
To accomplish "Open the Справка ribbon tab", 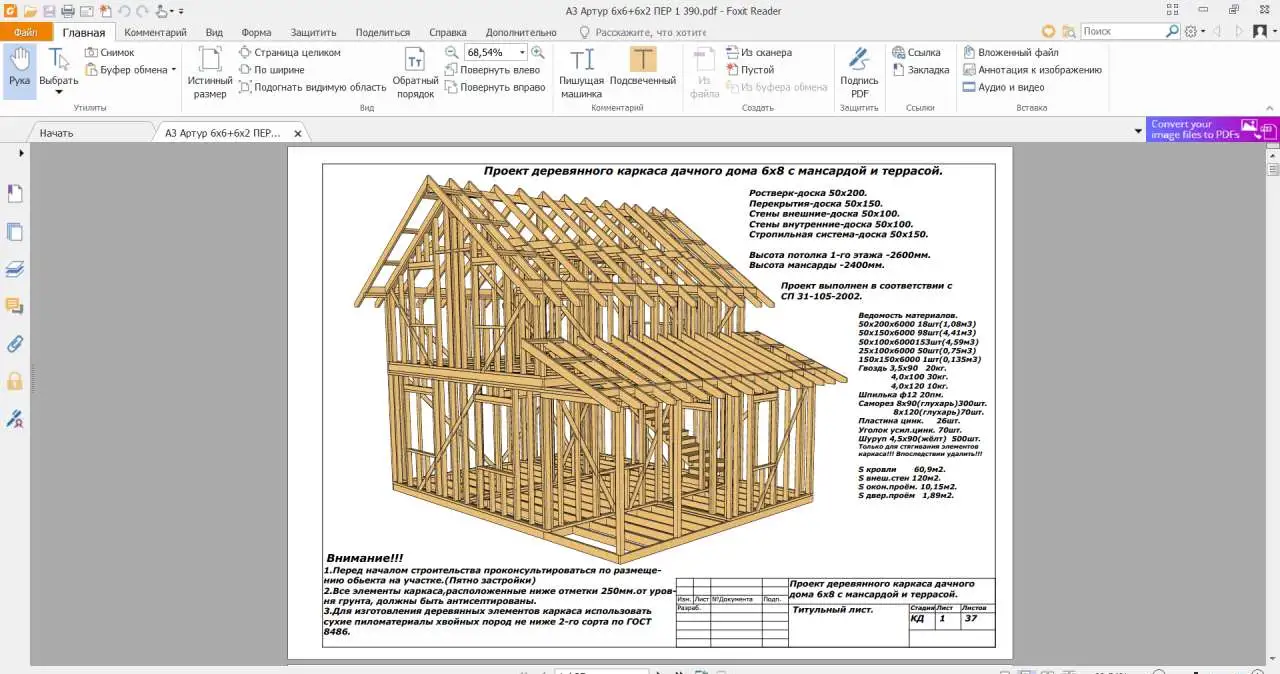I will coord(447,32).
